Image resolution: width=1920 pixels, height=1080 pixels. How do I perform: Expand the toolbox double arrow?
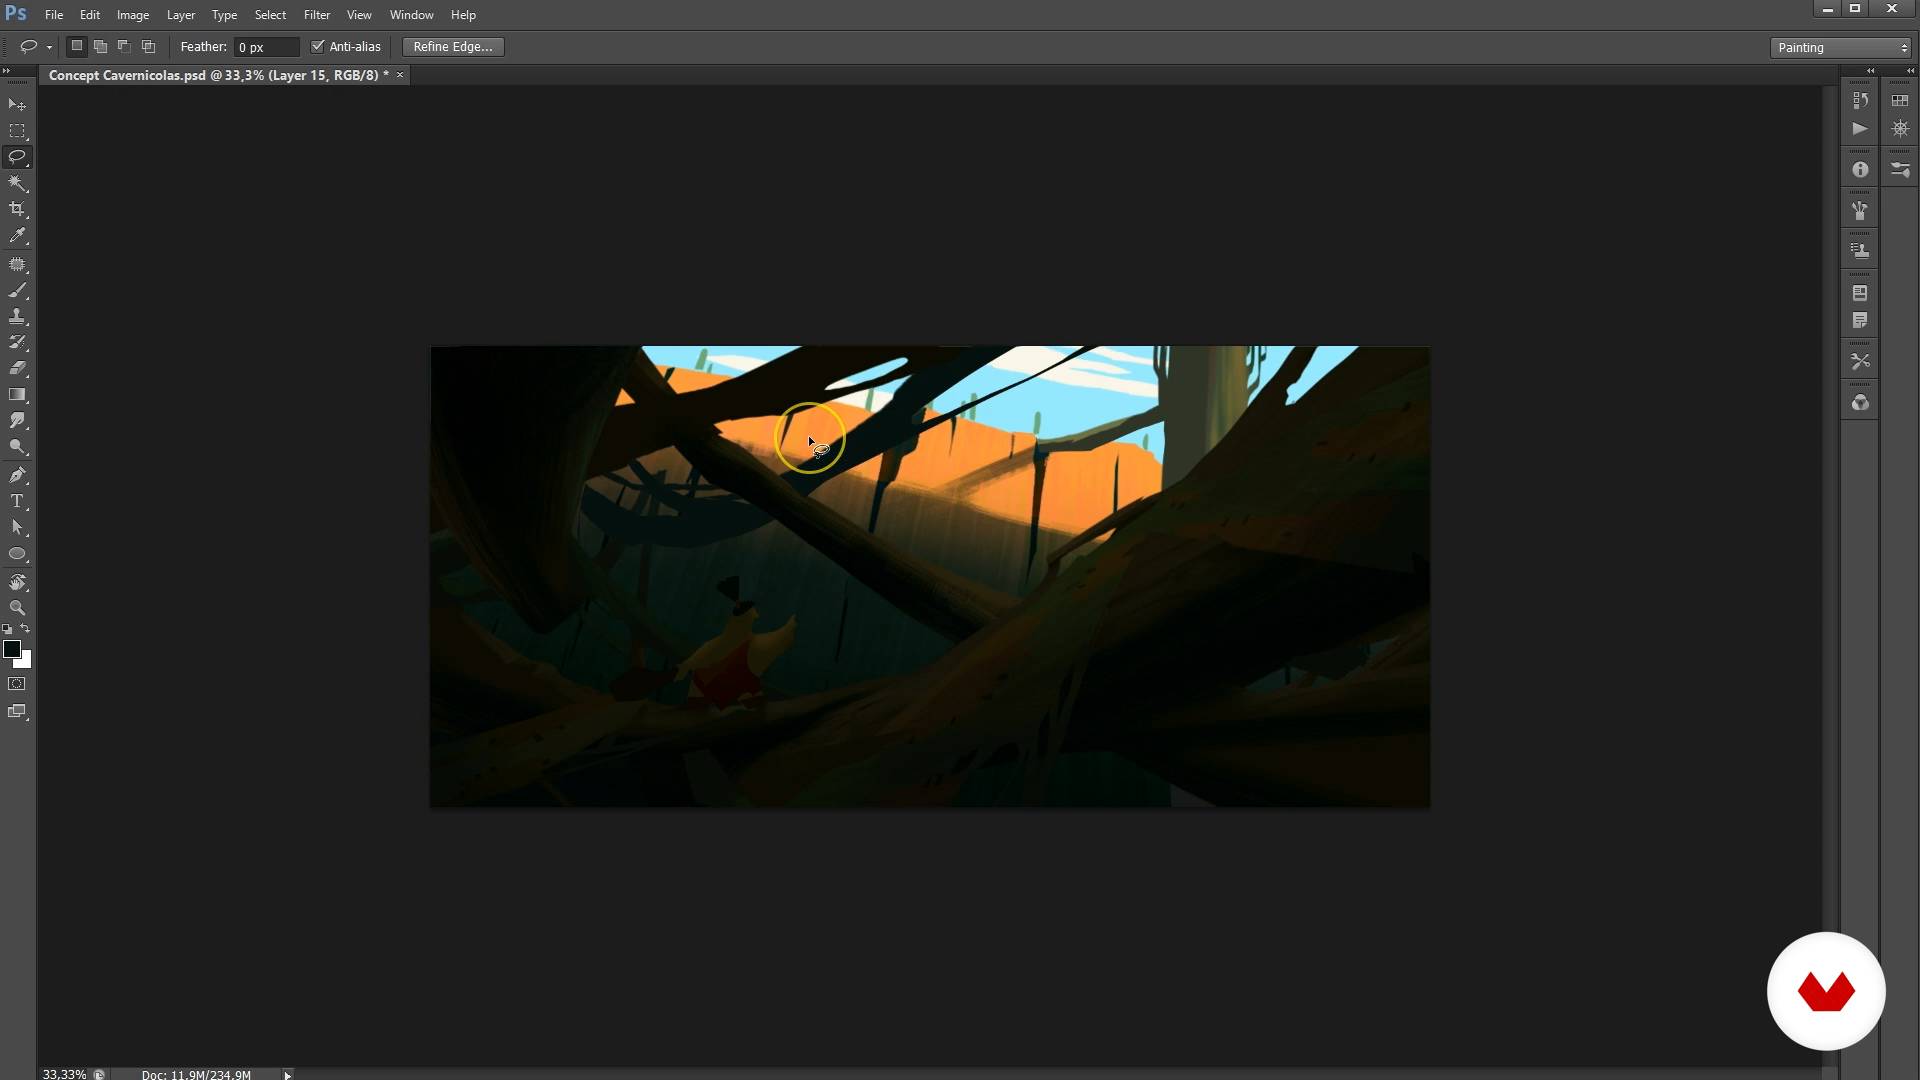(x=6, y=70)
